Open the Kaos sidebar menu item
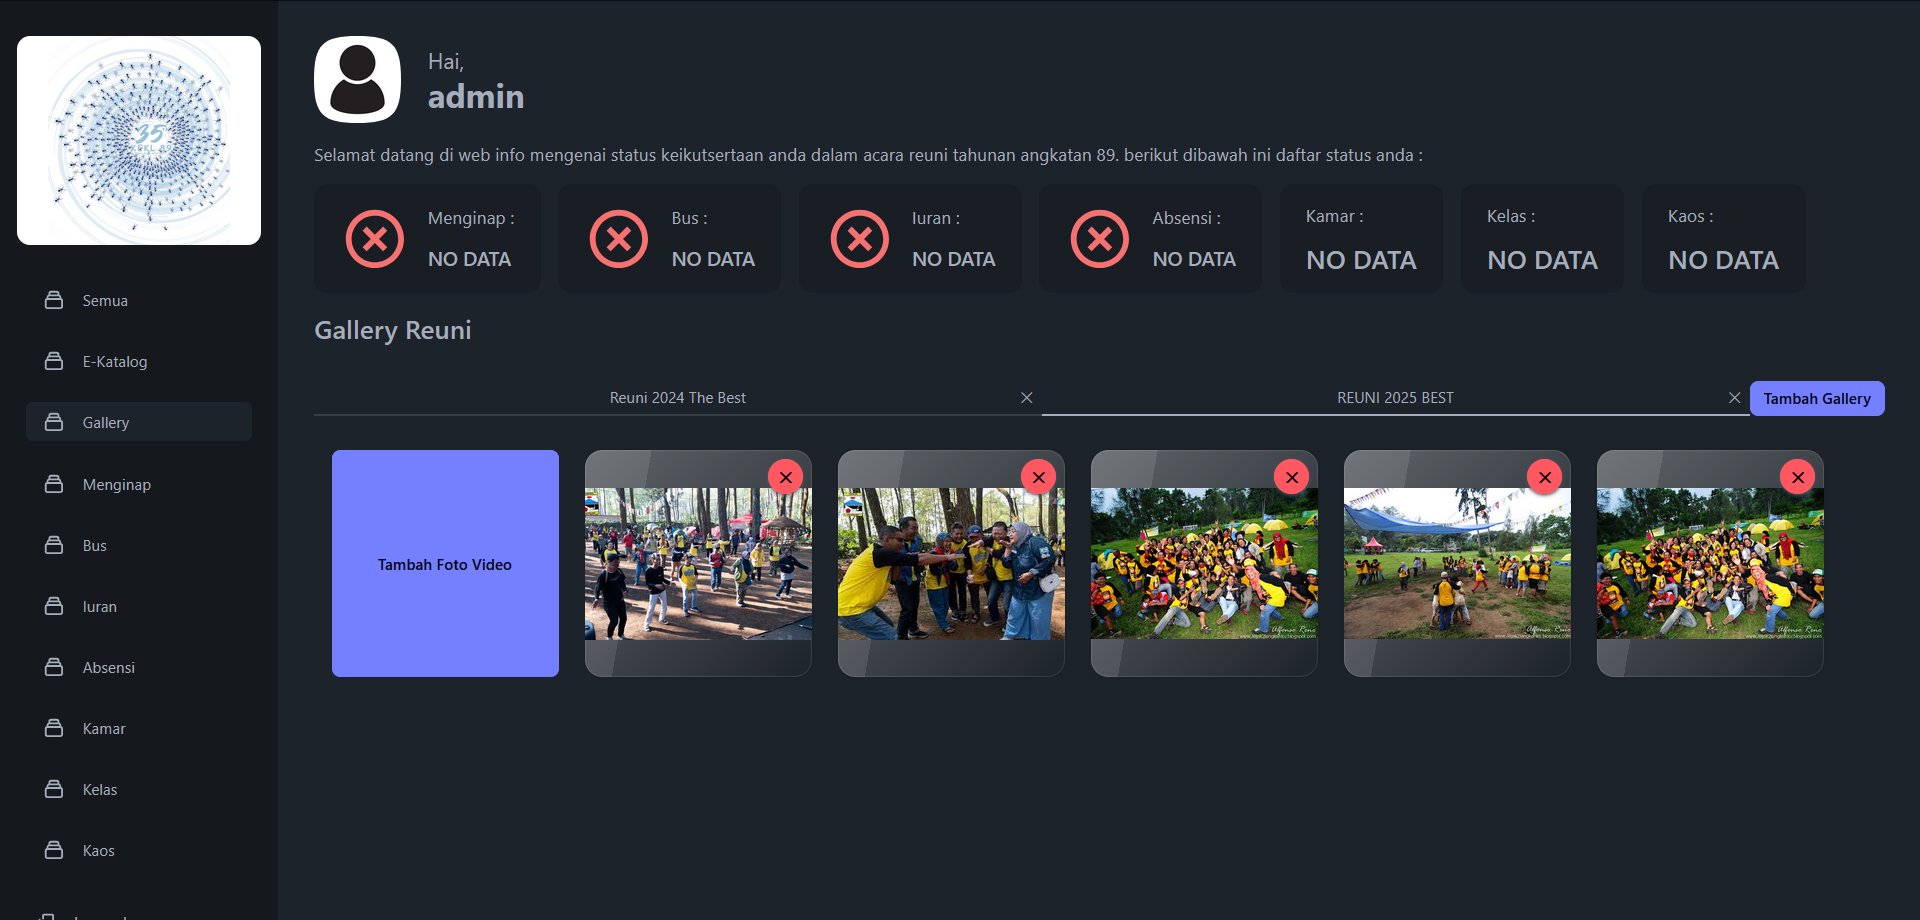The height and width of the screenshot is (920, 1920). click(x=98, y=851)
